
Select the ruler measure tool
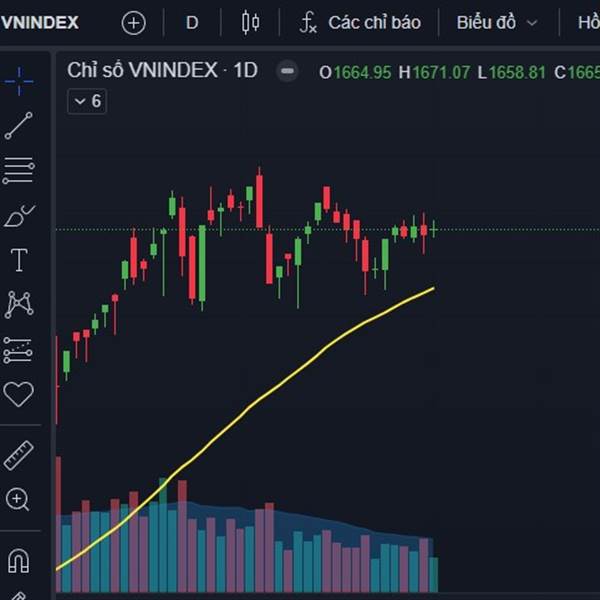pos(19,455)
